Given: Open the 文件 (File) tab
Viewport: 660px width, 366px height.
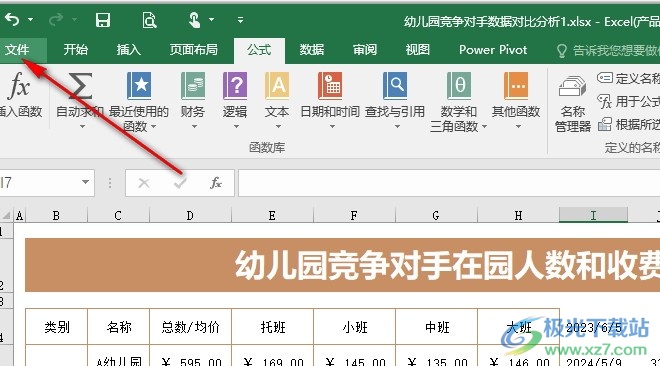Looking at the screenshot, I should coord(17,50).
